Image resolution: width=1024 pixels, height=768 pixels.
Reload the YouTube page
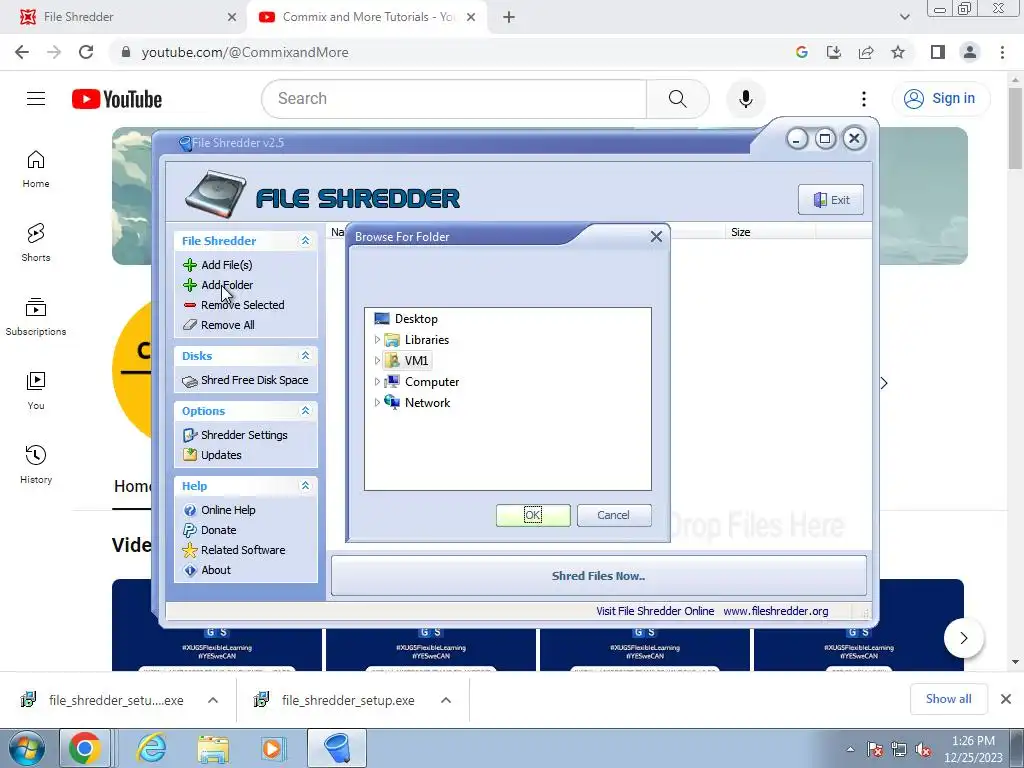point(86,52)
